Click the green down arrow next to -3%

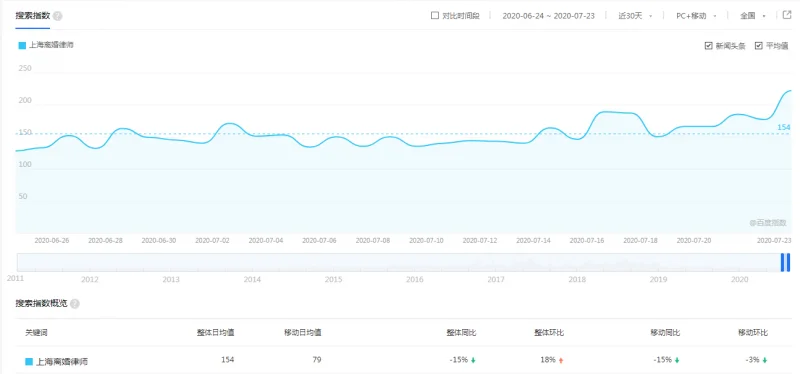[x=765, y=360]
